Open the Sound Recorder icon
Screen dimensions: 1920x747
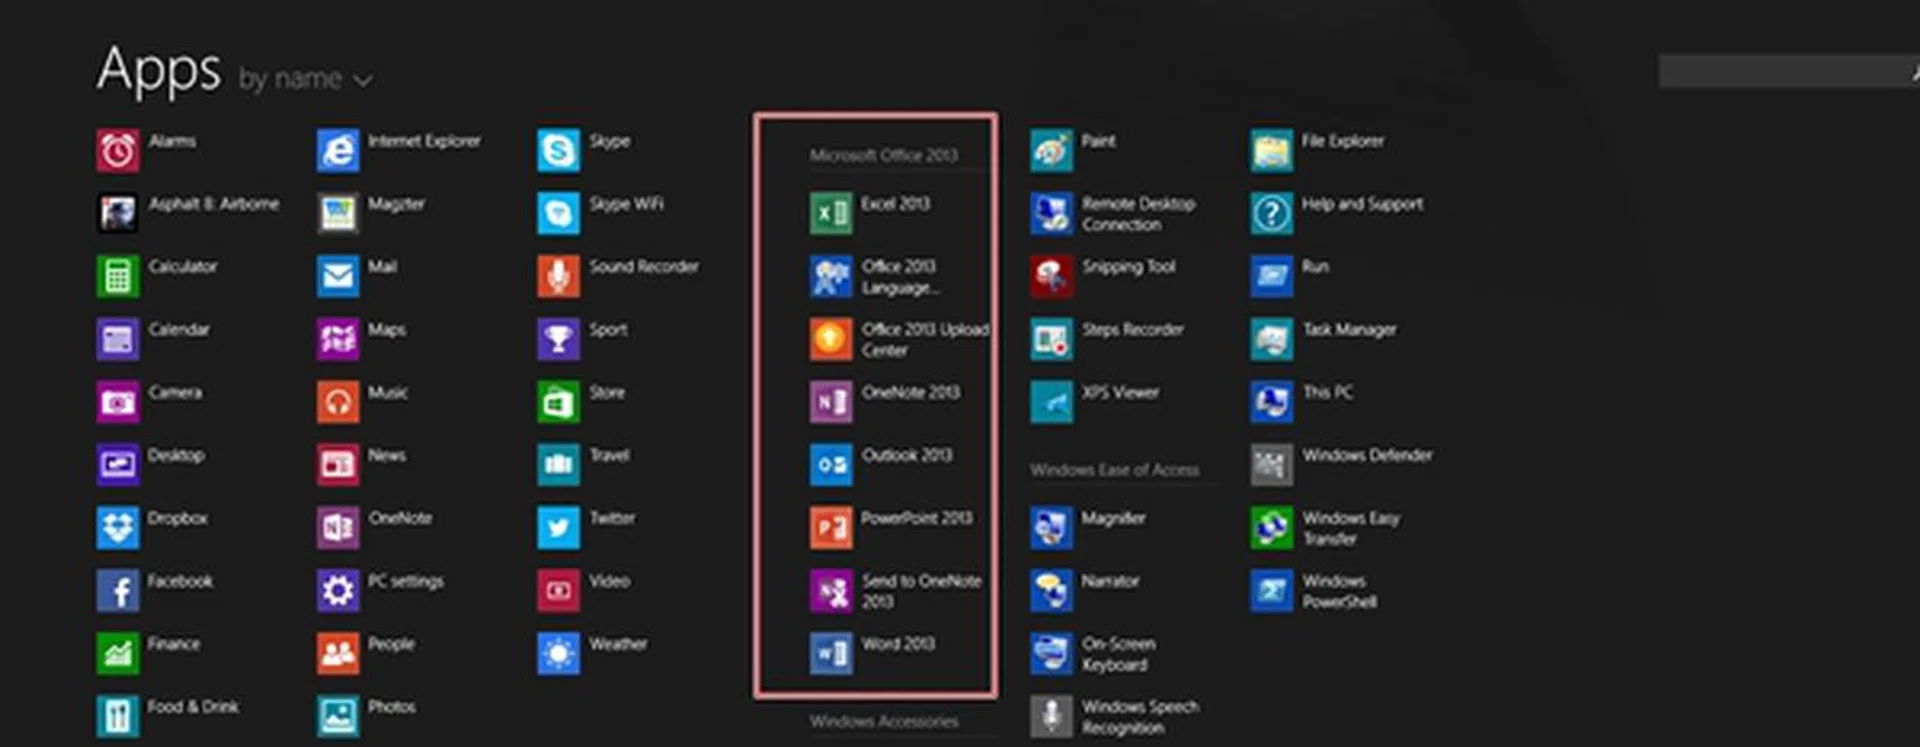[x=558, y=277]
